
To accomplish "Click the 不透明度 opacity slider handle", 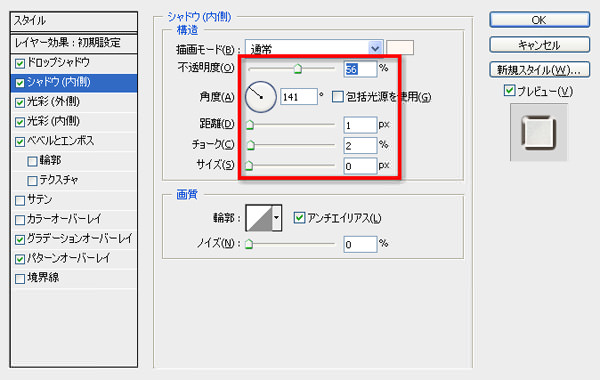I will pos(297,69).
